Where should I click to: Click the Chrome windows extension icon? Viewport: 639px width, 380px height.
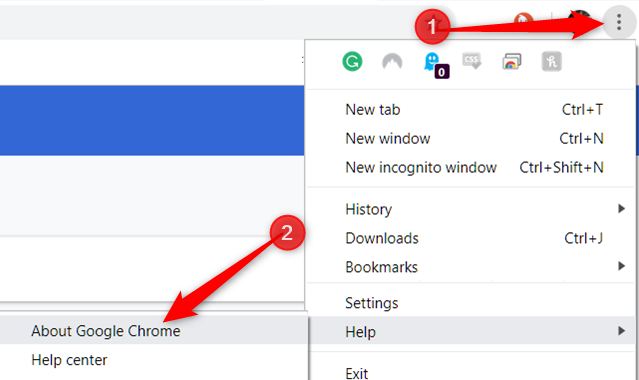coord(512,62)
